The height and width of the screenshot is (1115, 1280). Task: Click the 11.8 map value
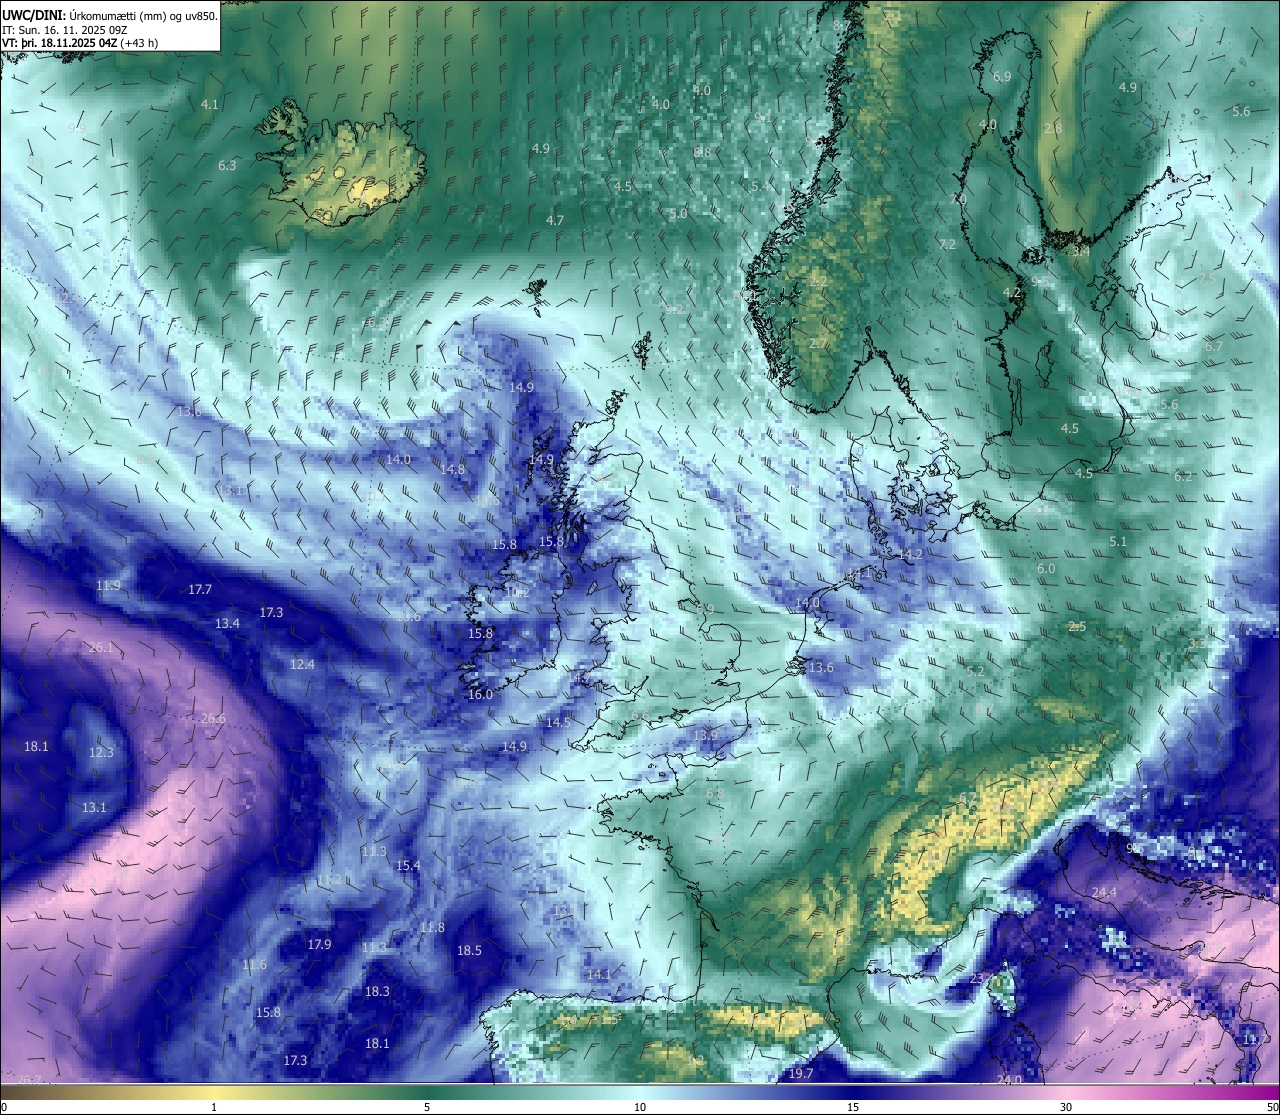coord(432,928)
